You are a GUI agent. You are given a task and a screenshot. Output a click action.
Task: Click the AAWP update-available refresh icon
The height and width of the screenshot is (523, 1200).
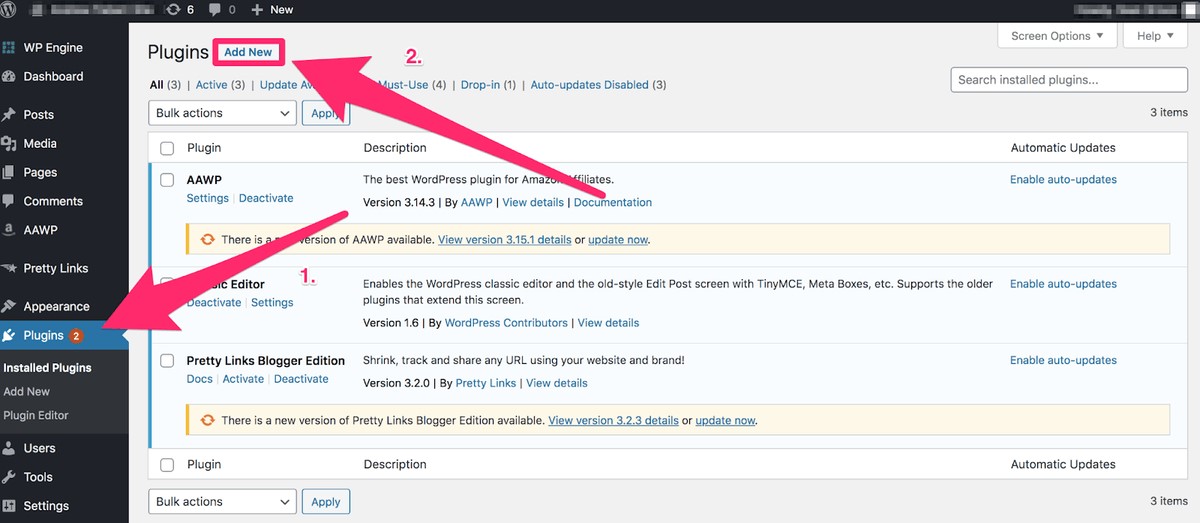[x=208, y=240]
